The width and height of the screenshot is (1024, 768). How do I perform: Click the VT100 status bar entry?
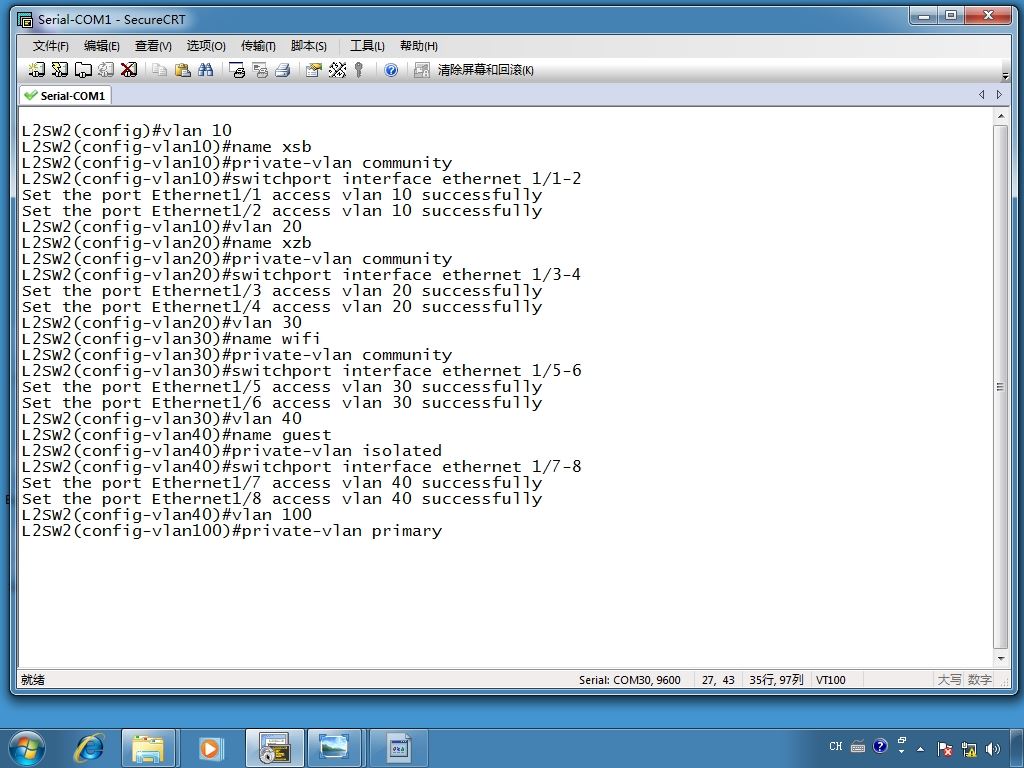click(x=831, y=680)
